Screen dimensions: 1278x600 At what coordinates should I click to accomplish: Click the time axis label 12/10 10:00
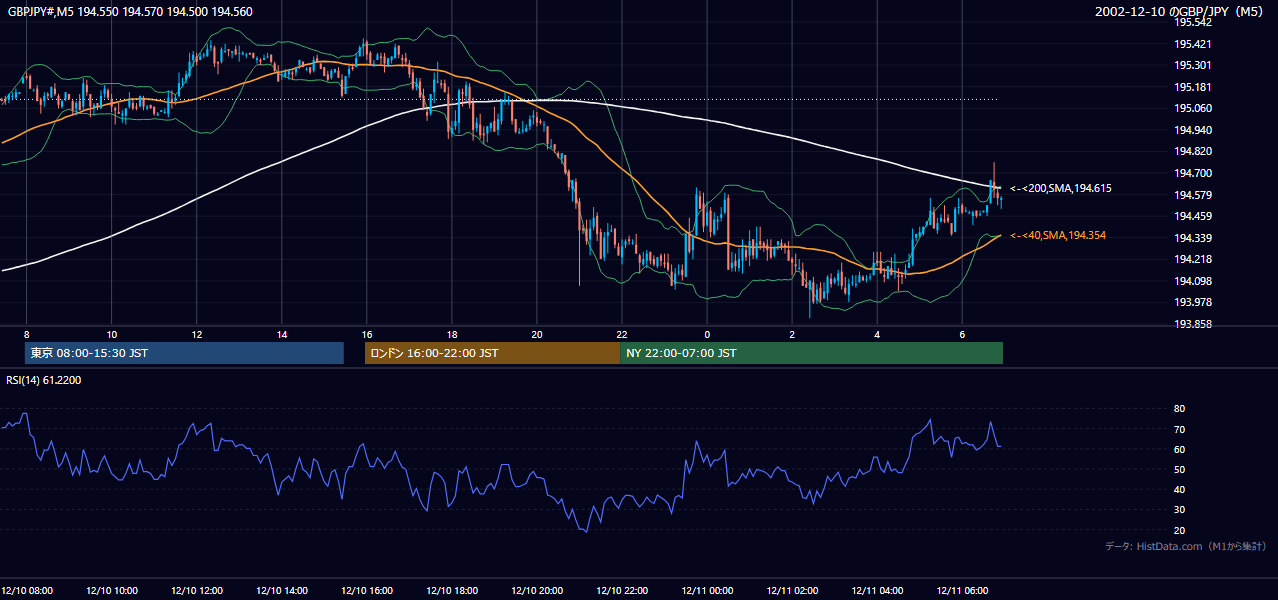(x=112, y=591)
